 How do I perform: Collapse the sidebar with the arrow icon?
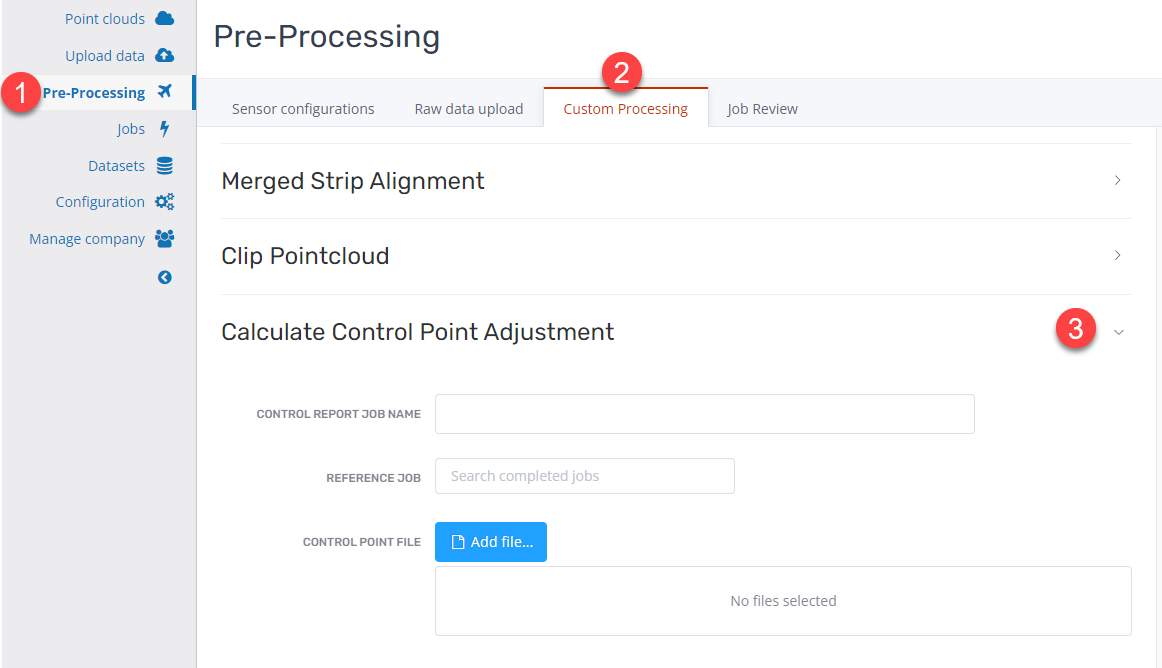pyautogui.click(x=164, y=277)
